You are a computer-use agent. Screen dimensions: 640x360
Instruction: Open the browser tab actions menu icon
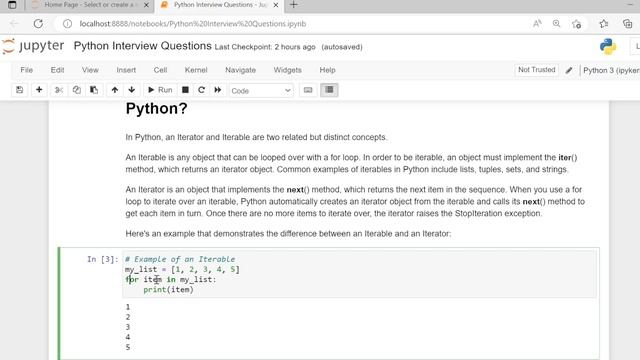point(12,5)
